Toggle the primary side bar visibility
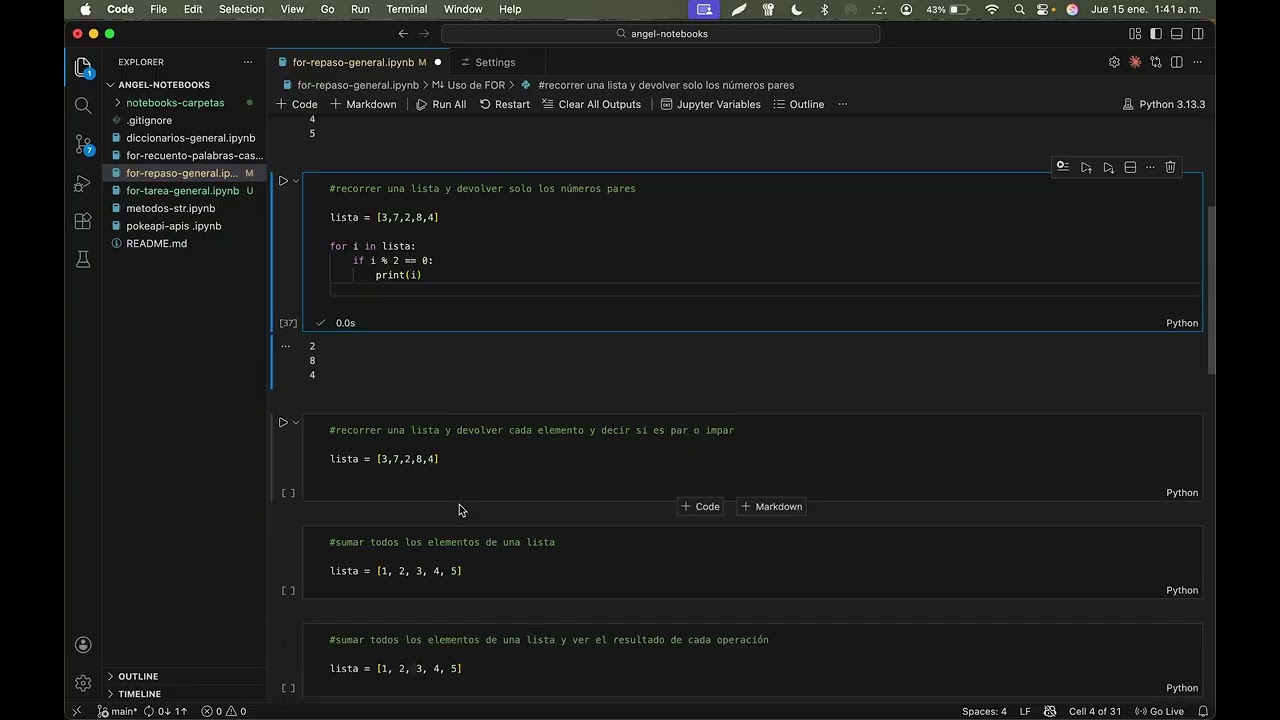The image size is (1280, 720). click(x=1156, y=34)
